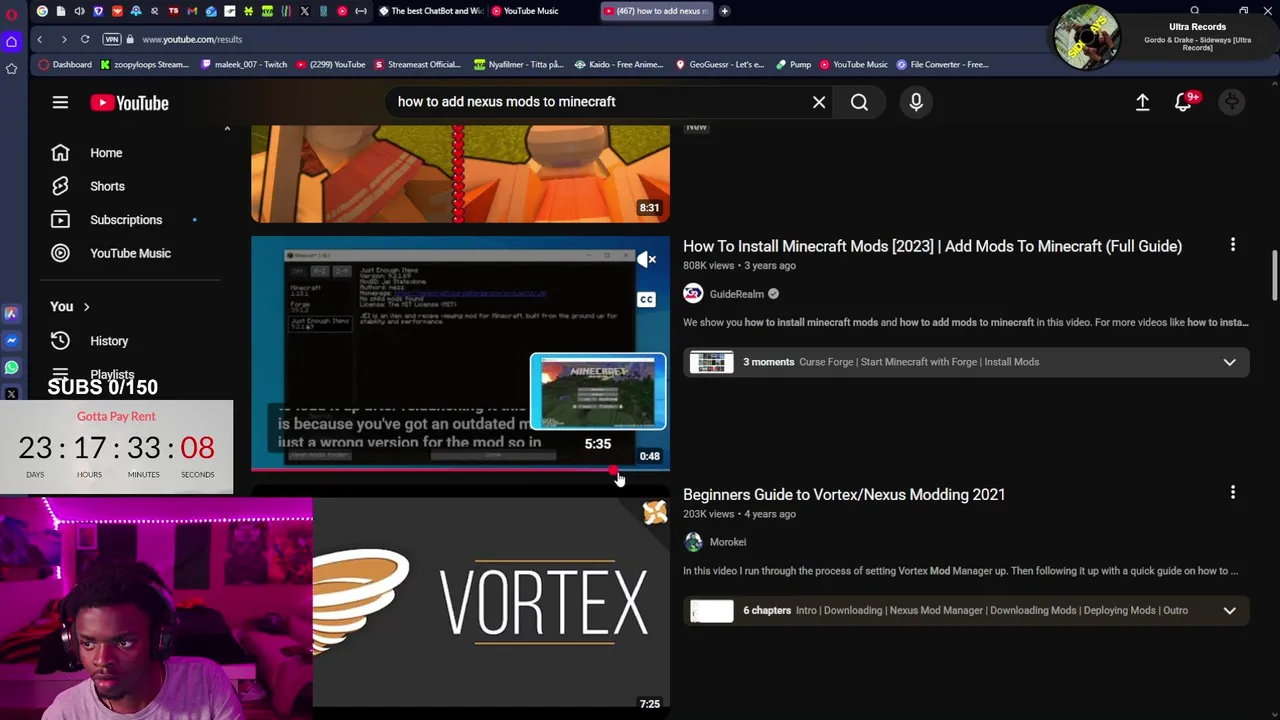The height and width of the screenshot is (720, 1280).
Task: Open the YouTube guide hamburger menu
Action: 60,102
